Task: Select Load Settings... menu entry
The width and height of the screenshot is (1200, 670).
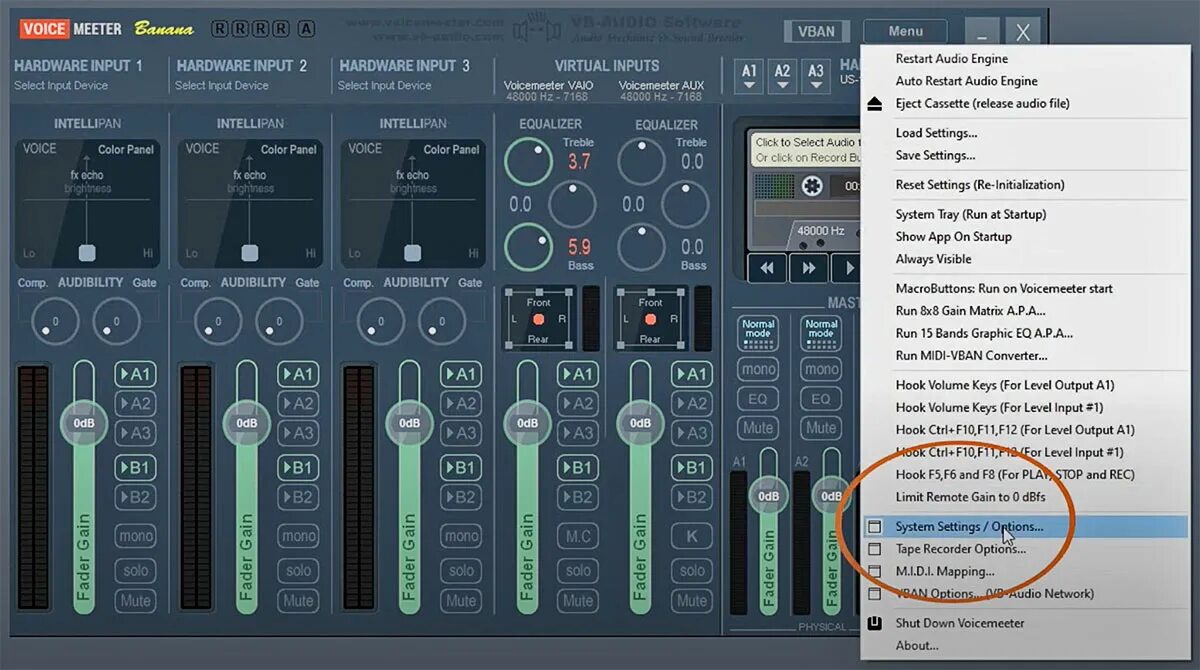Action: click(x=936, y=133)
